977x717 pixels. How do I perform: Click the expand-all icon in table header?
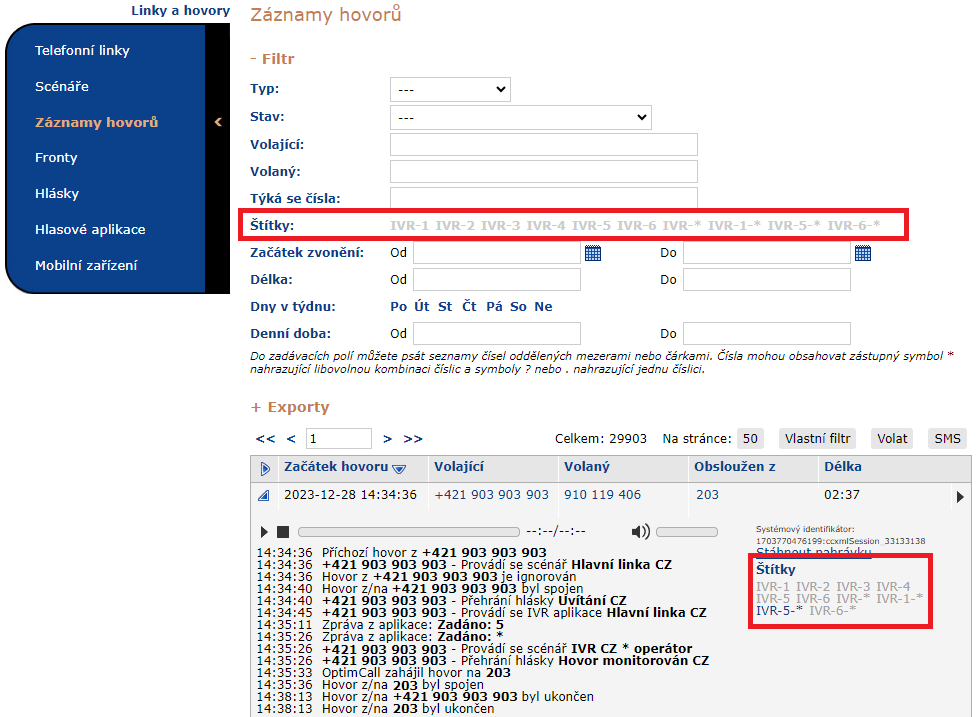coord(265,468)
